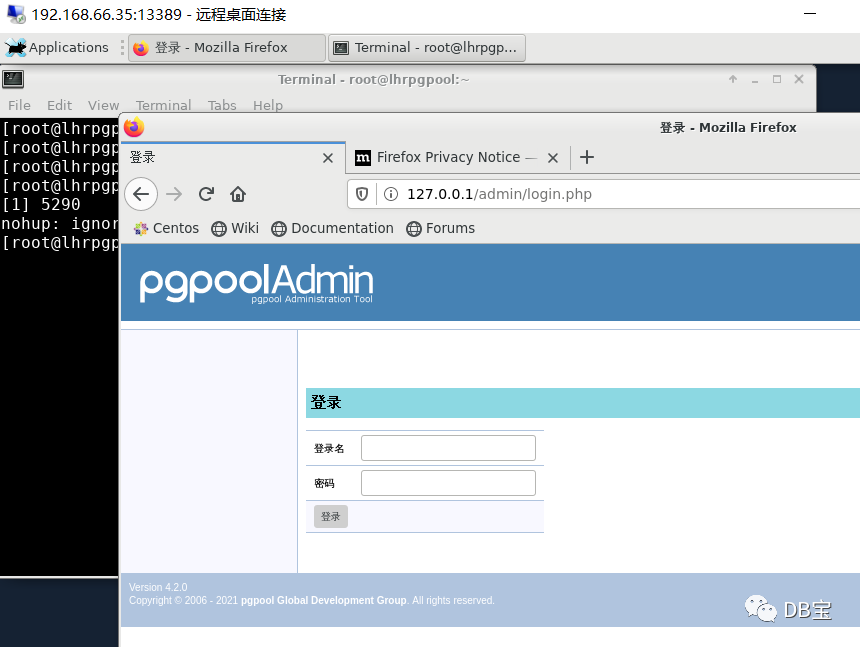Click the tracking protection shield icon

(362, 194)
